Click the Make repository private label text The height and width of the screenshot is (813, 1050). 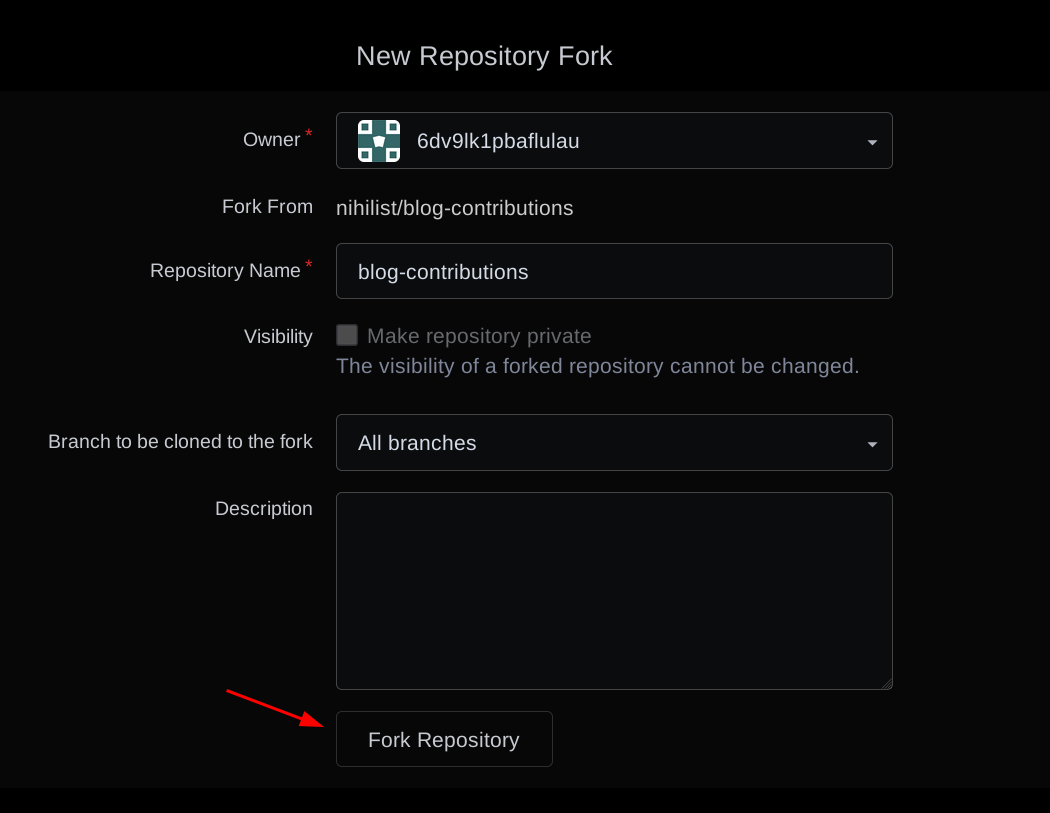tap(479, 336)
